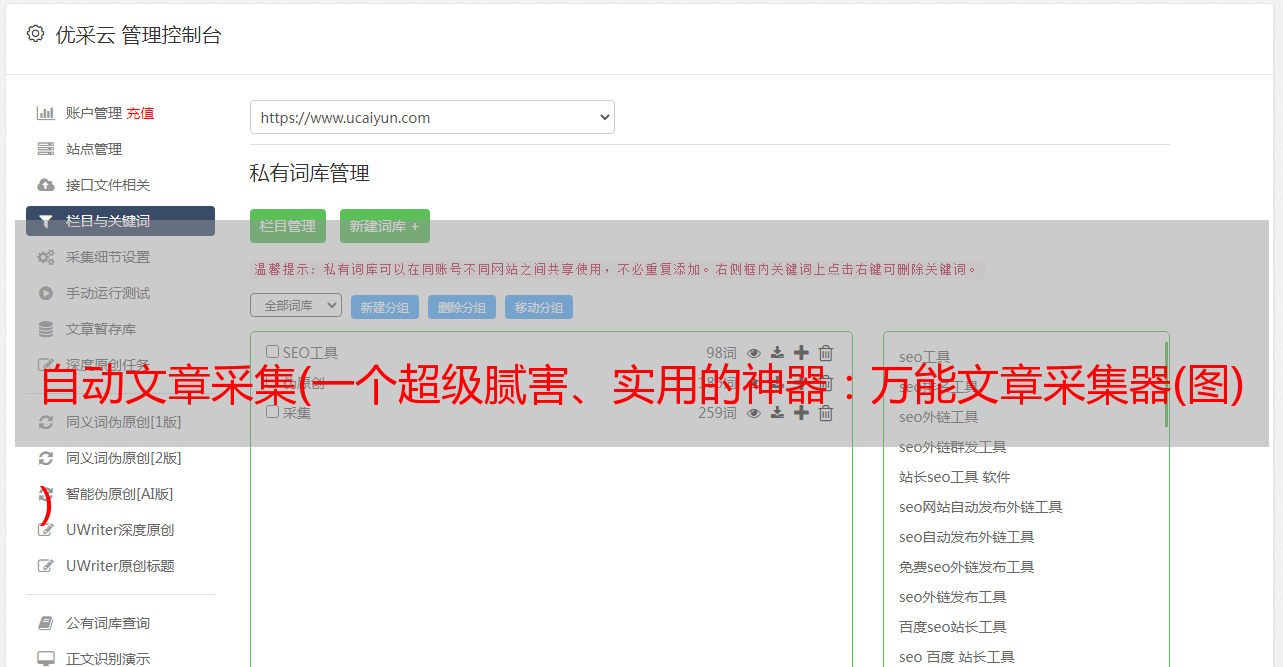This screenshot has height=667, width=1283.
Task: Click the red 充值 recharge link
Action: [x=140, y=113]
